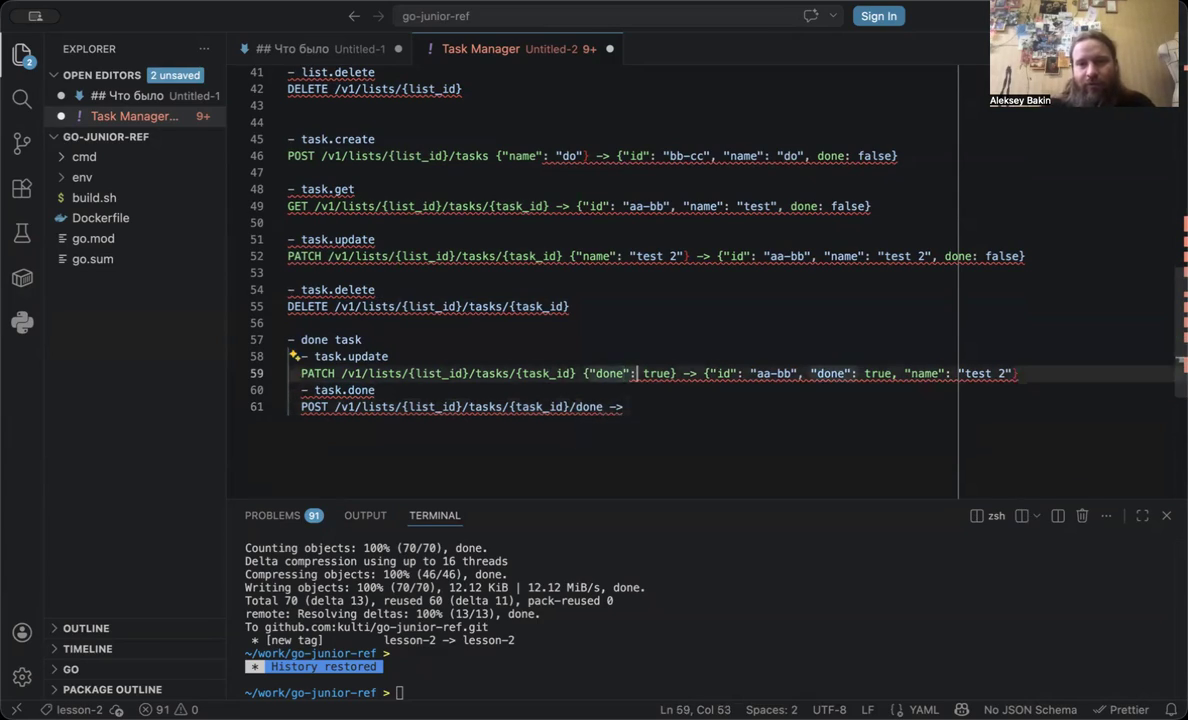Image resolution: width=1188 pixels, height=720 pixels.
Task: Open the remote window indicator in status bar
Action: point(16,710)
